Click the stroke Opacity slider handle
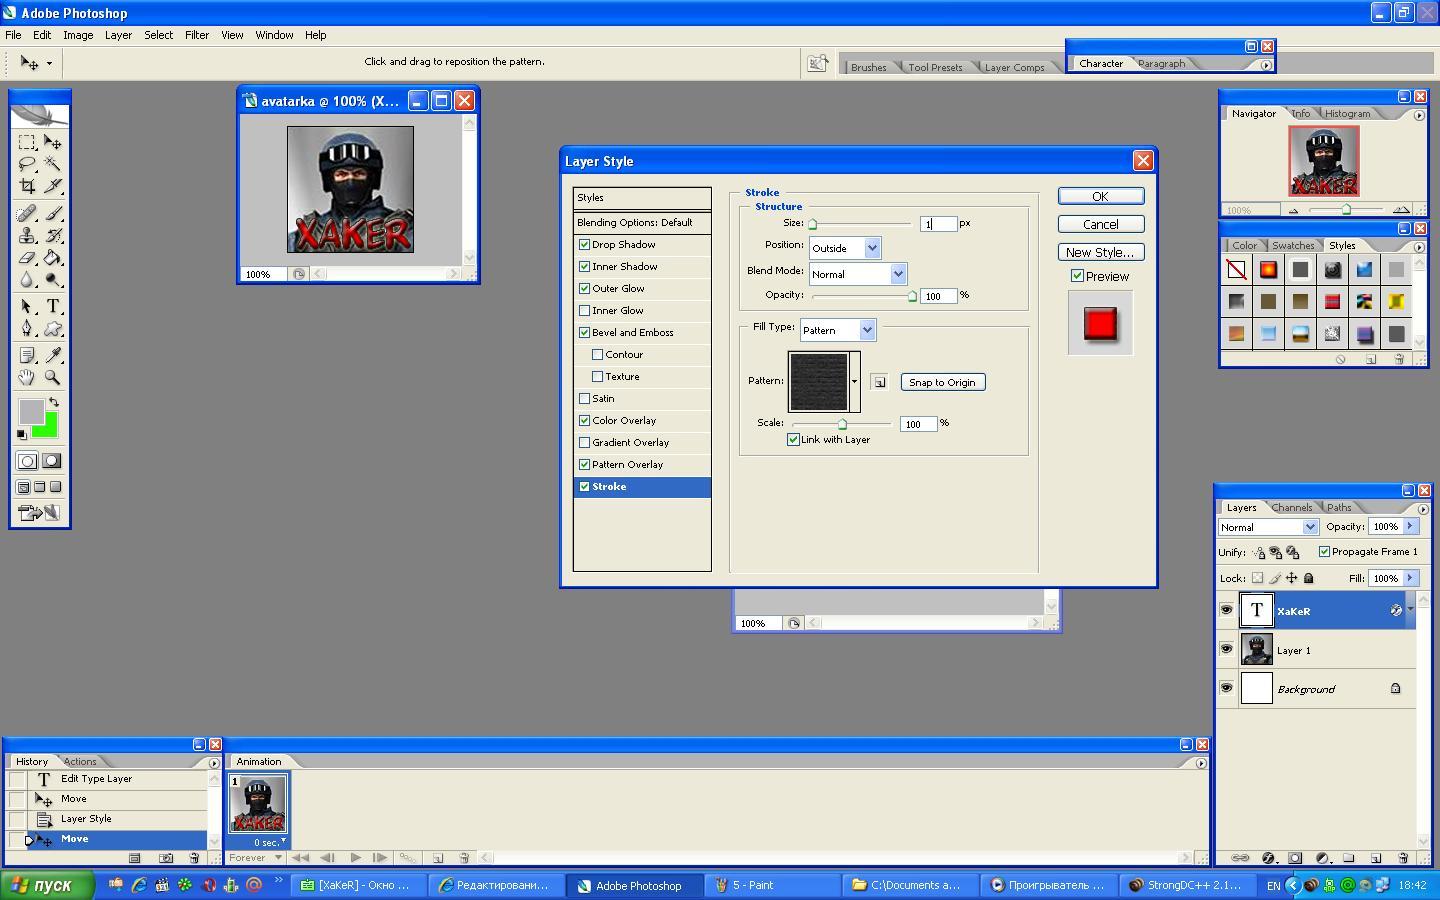This screenshot has width=1440, height=900. click(911, 296)
